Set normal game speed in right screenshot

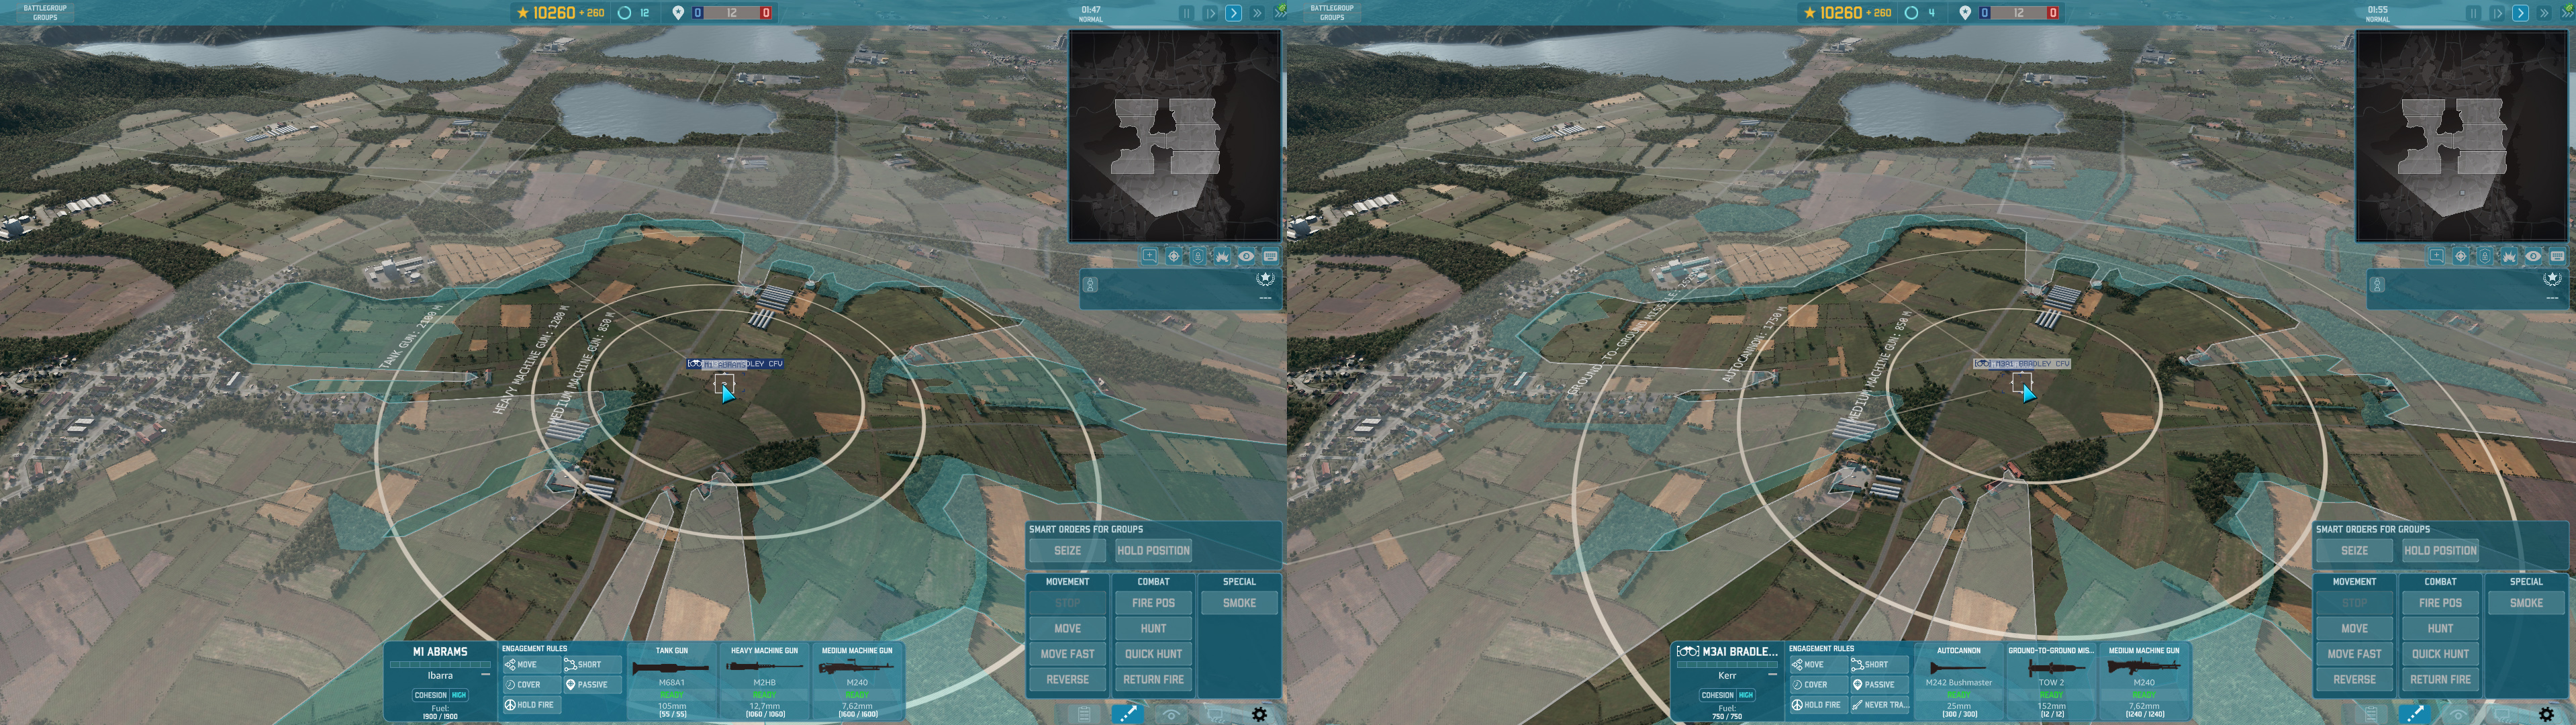(2520, 13)
